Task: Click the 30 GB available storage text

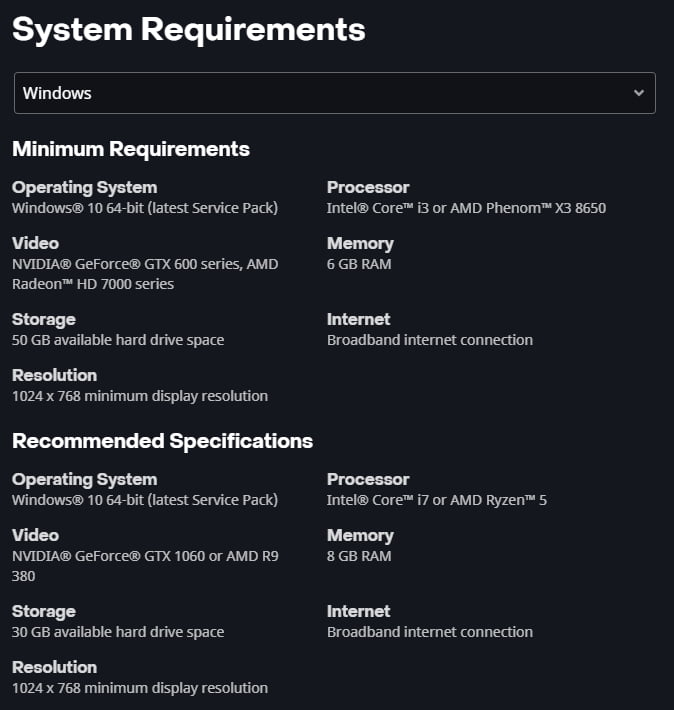Action: [x=118, y=632]
